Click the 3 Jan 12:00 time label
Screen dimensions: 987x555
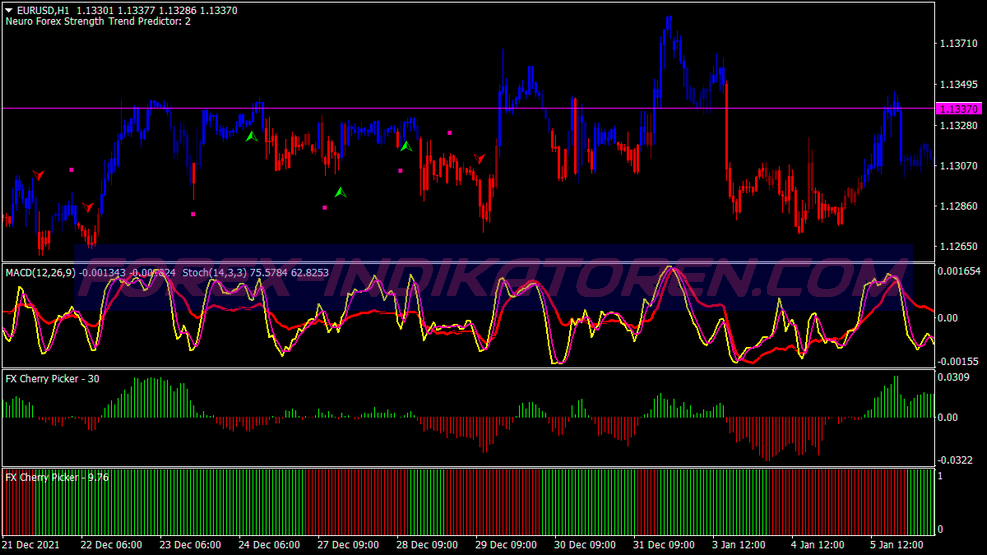coord(739,544)
